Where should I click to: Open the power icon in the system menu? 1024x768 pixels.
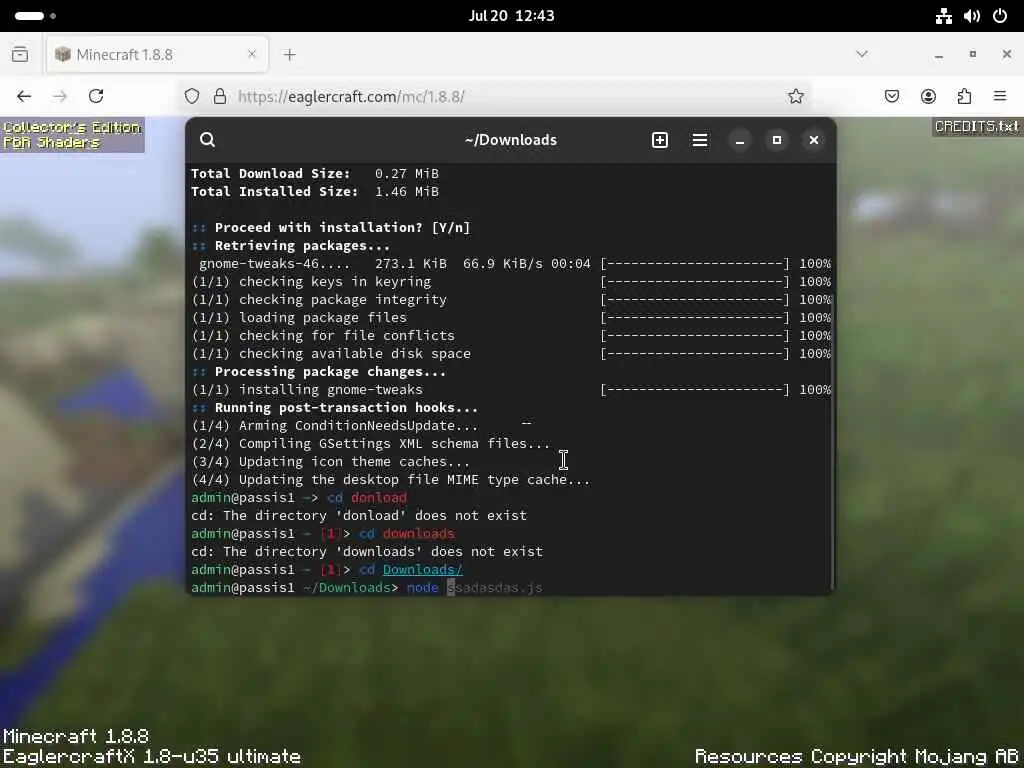pyautogui.click(x=1000, y=16)
